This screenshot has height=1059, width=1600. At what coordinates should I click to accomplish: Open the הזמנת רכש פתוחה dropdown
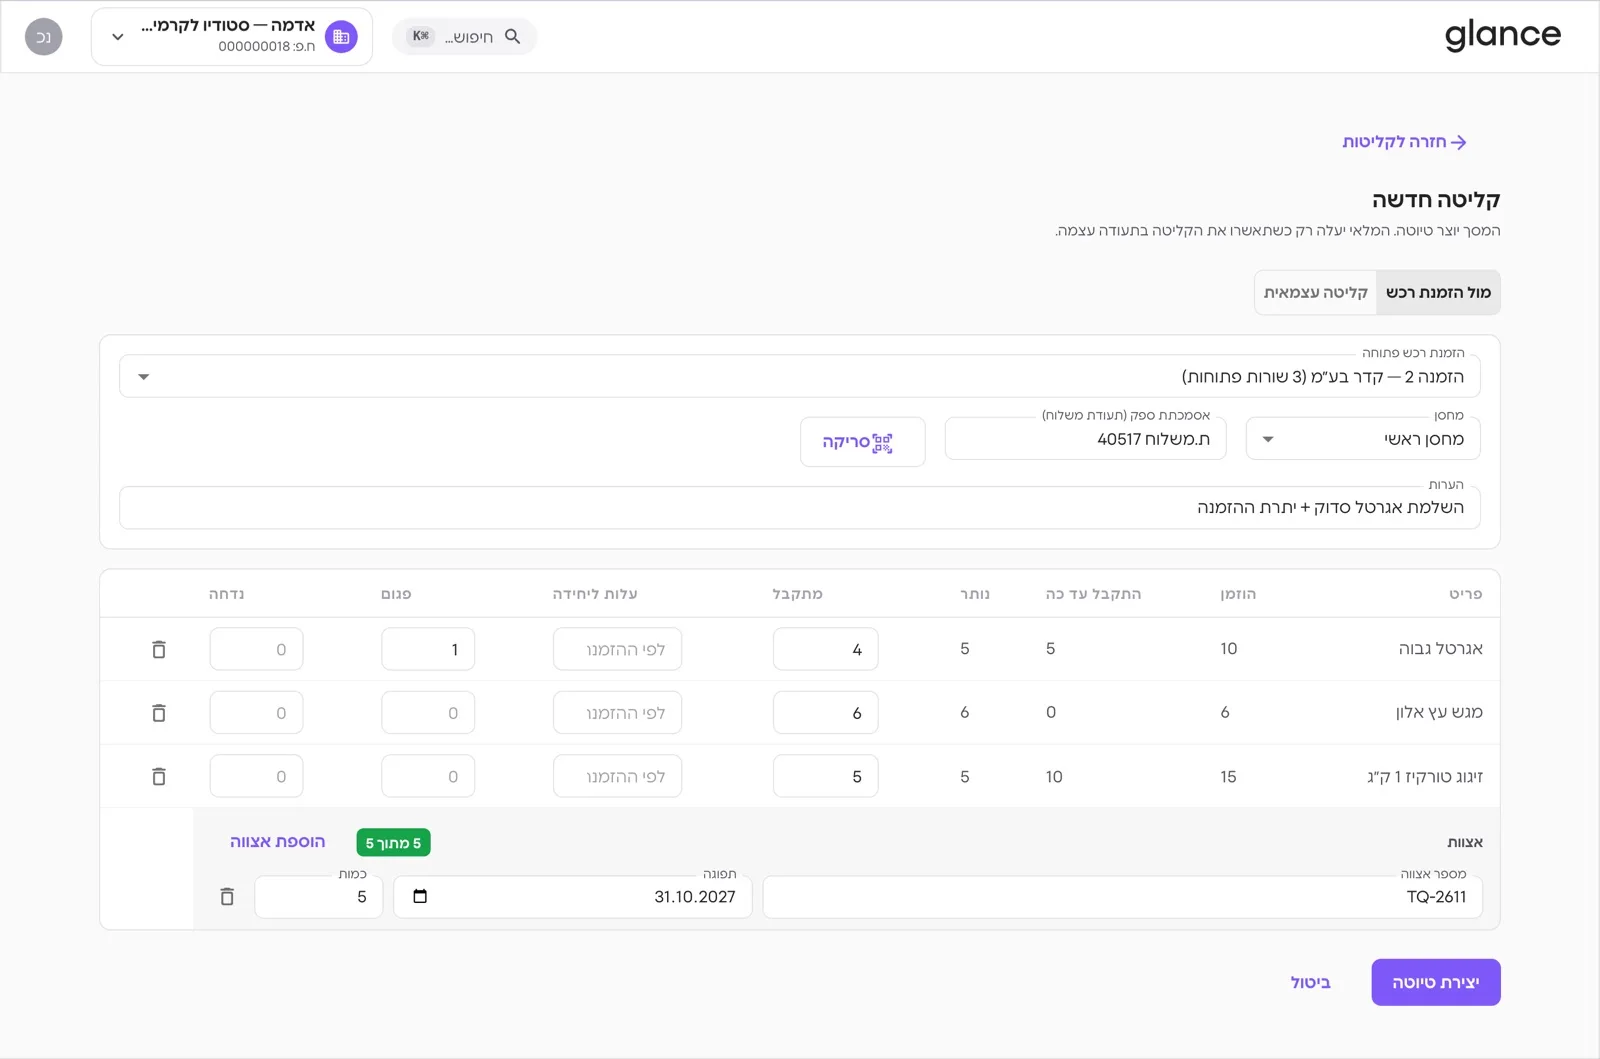(799, 376)
